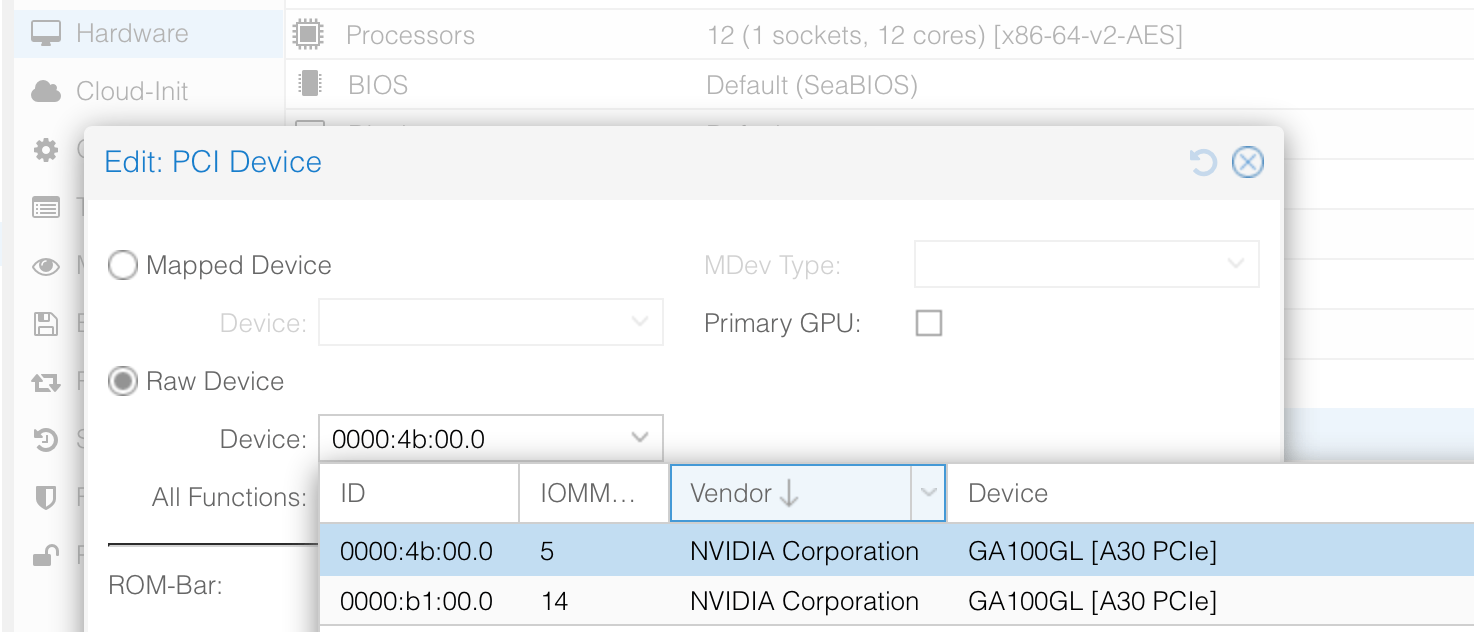Click the IOMMU group 14 cell

555,601
